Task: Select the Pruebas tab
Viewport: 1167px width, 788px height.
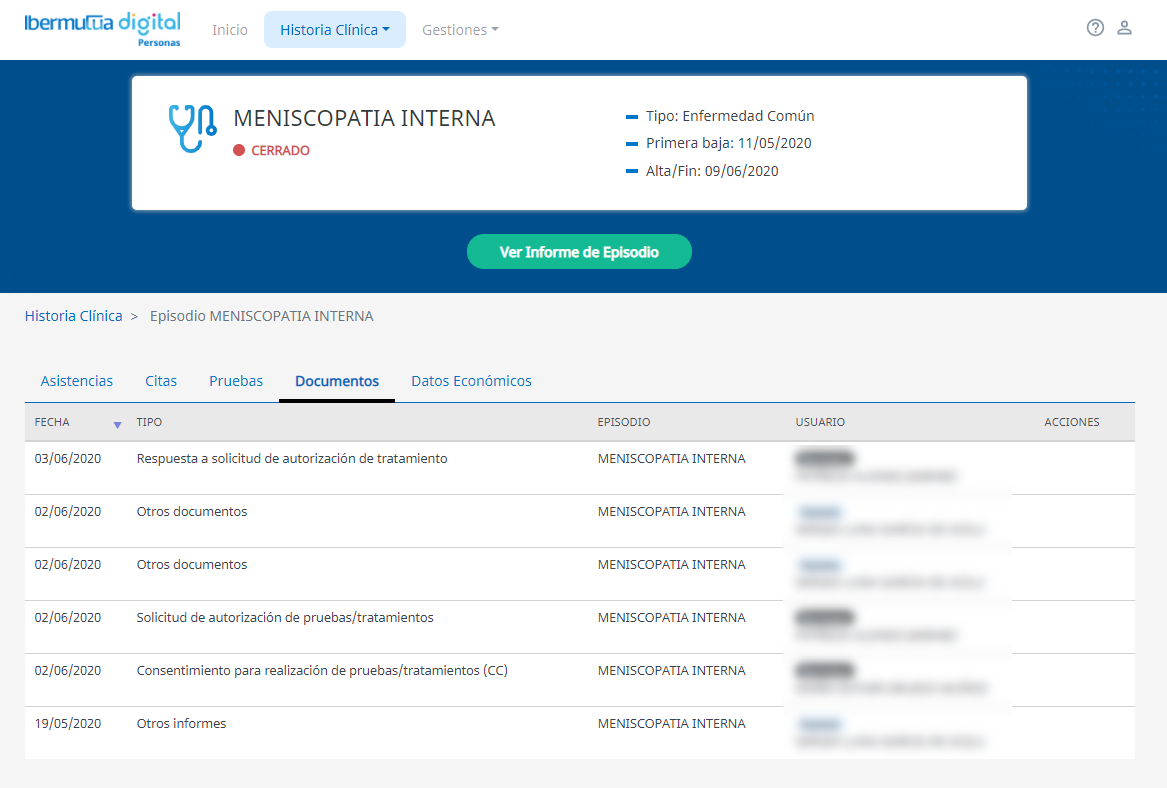Action: [236, 381]
